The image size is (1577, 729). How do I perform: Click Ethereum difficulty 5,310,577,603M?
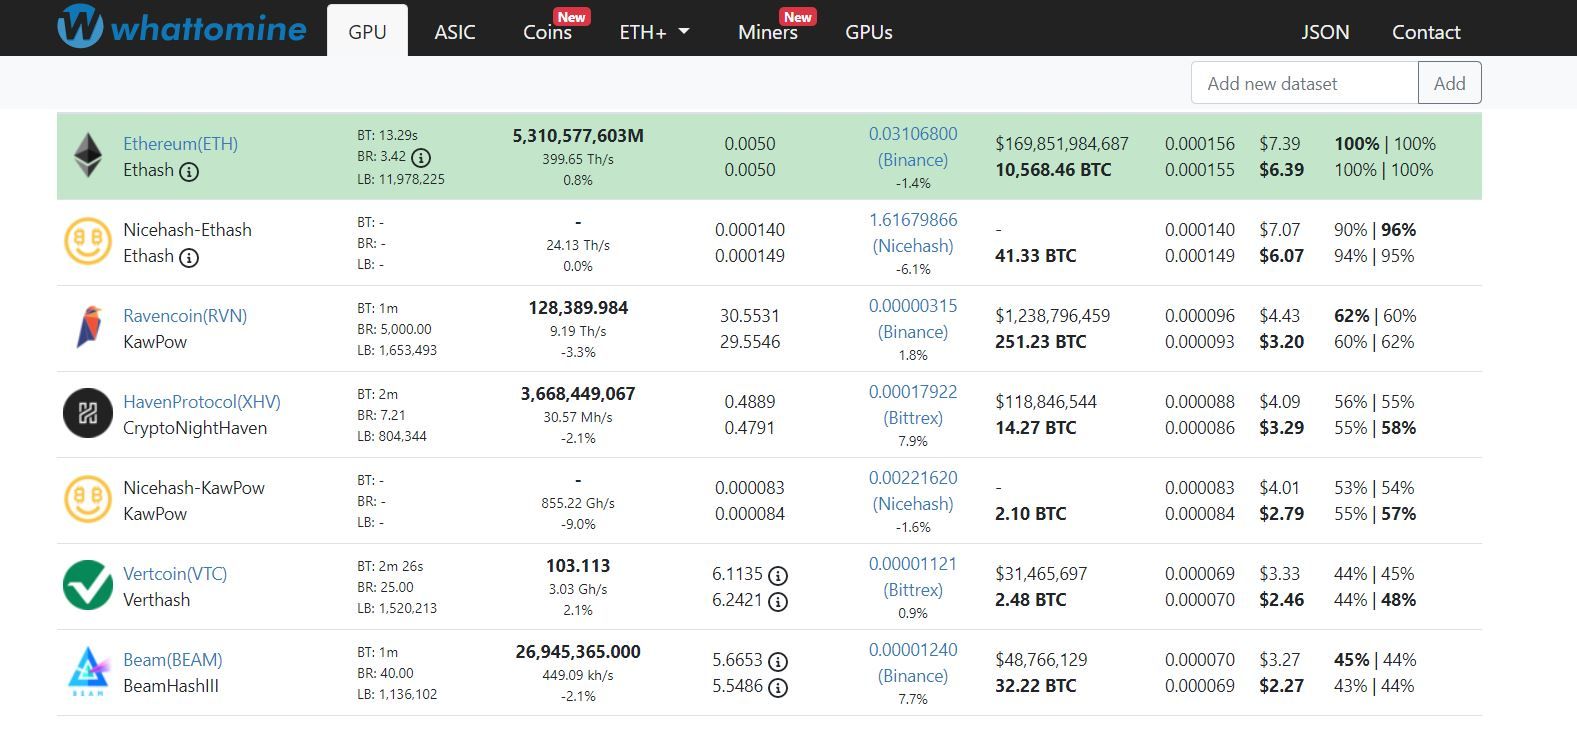(578, 136)
